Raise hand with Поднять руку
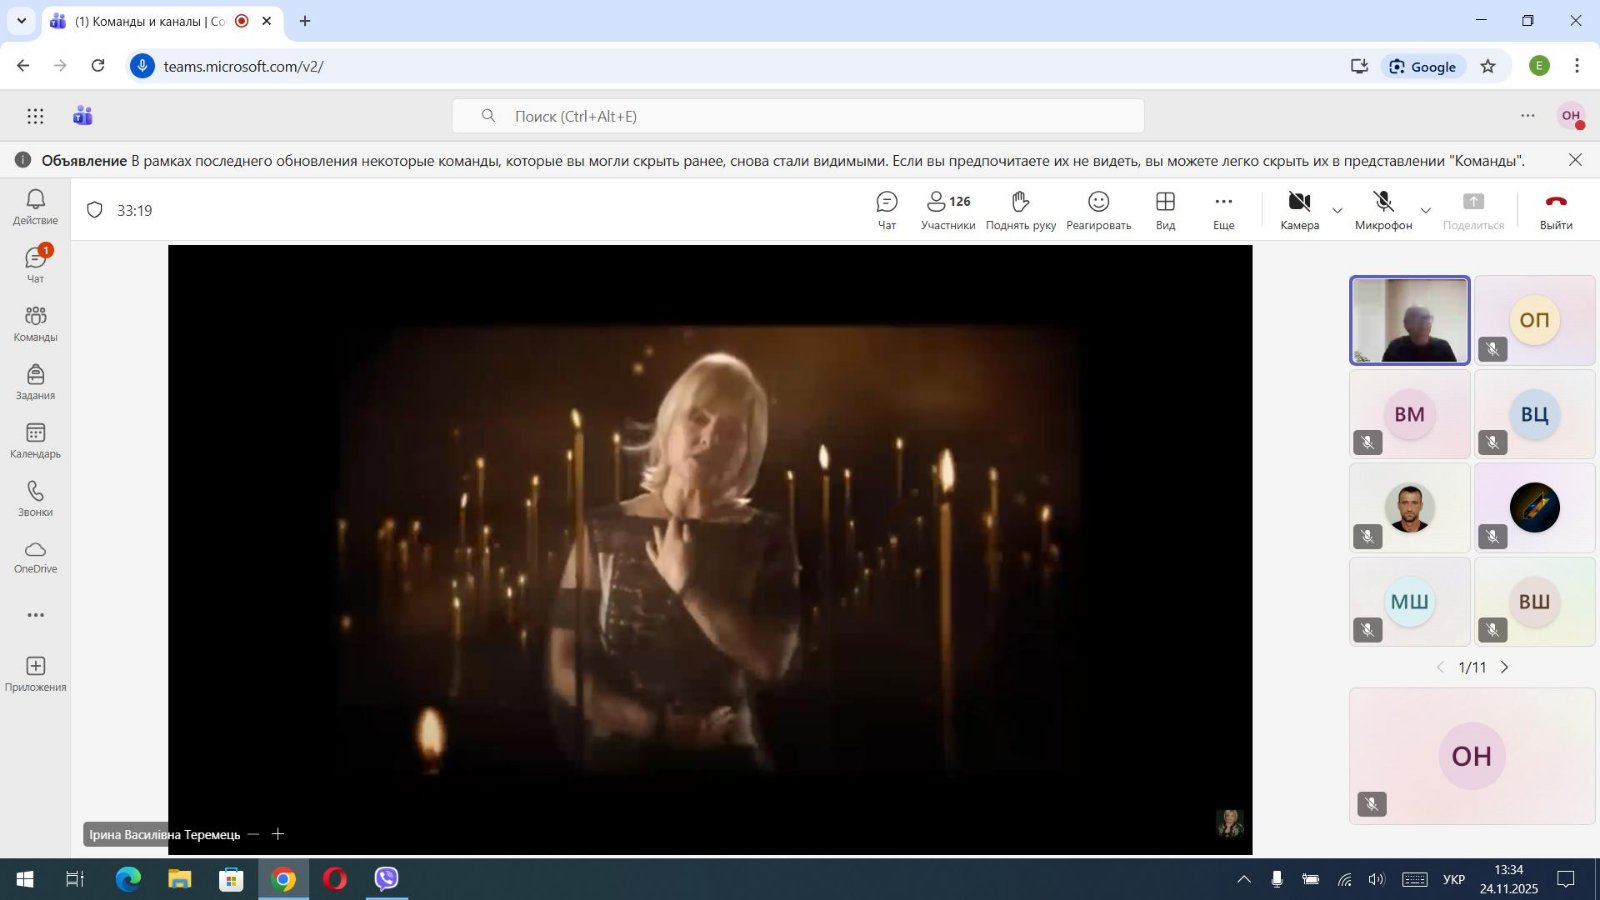 point(1020,210)
